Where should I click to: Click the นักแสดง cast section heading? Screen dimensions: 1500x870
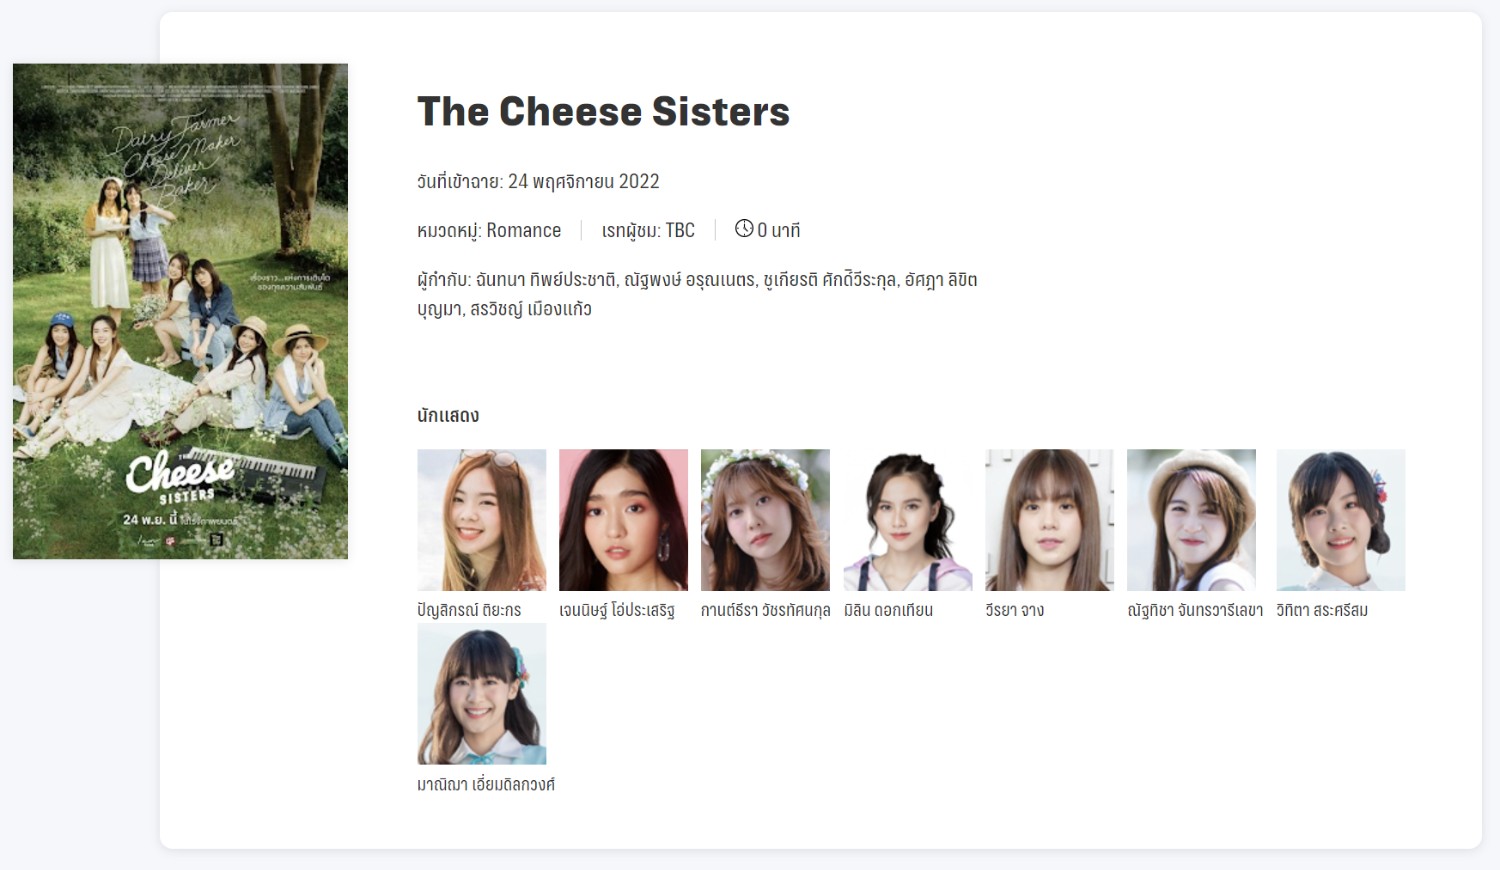click(448, 415)
